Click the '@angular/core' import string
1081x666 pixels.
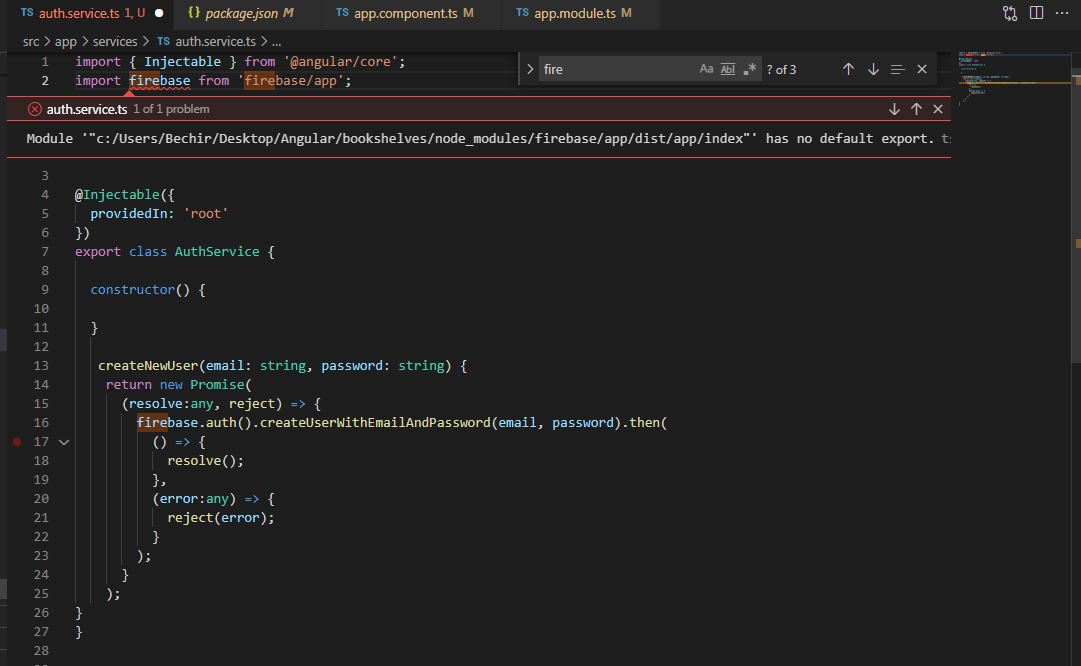(x=341, y=61)
